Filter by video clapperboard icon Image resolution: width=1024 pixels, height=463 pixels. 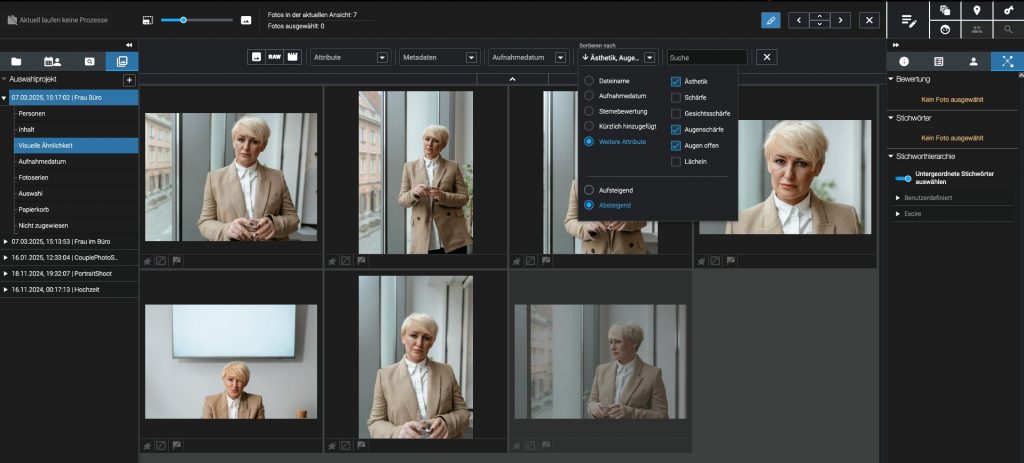(x=292, y=57)
